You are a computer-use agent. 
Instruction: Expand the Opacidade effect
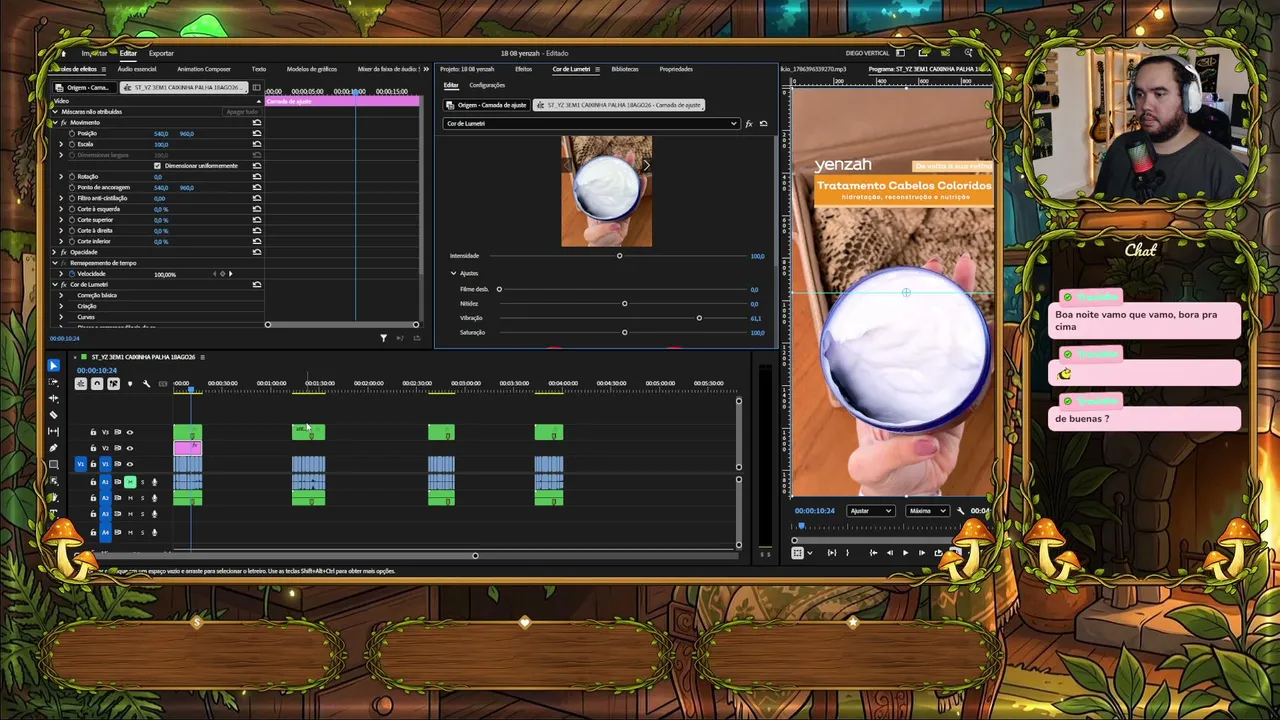click(x=54, y=252)
